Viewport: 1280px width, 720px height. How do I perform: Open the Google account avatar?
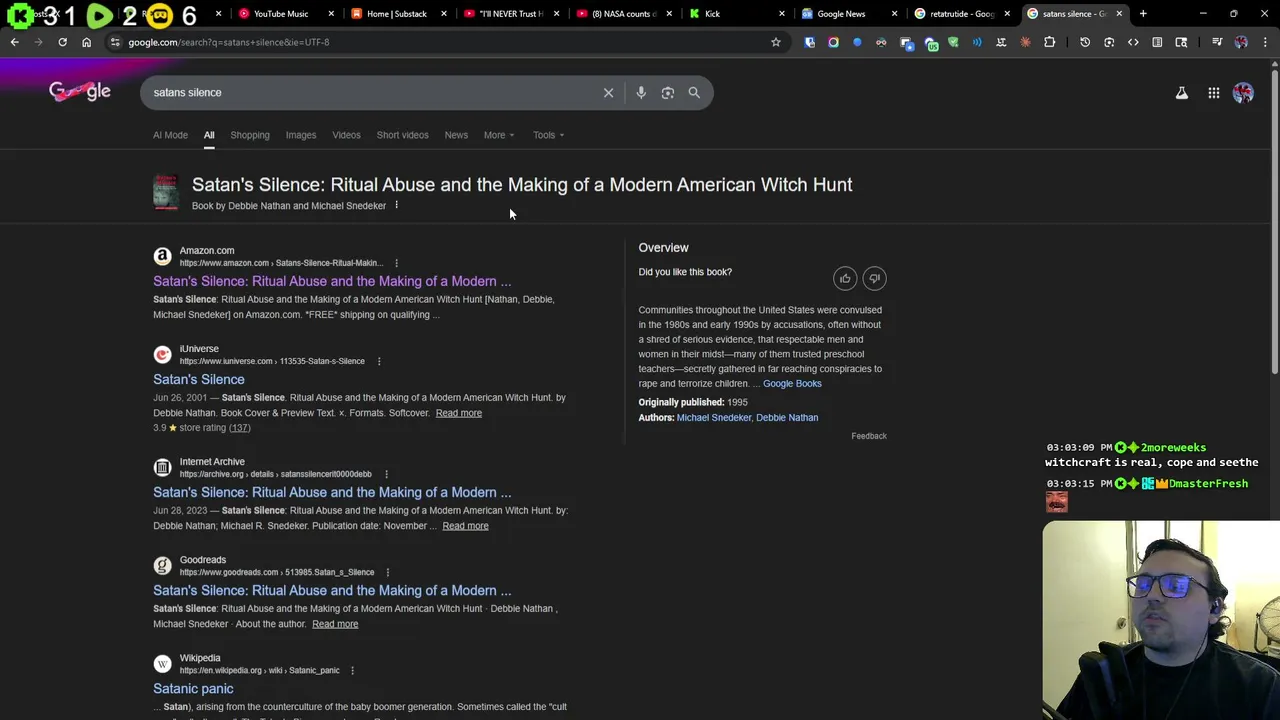1243,93
